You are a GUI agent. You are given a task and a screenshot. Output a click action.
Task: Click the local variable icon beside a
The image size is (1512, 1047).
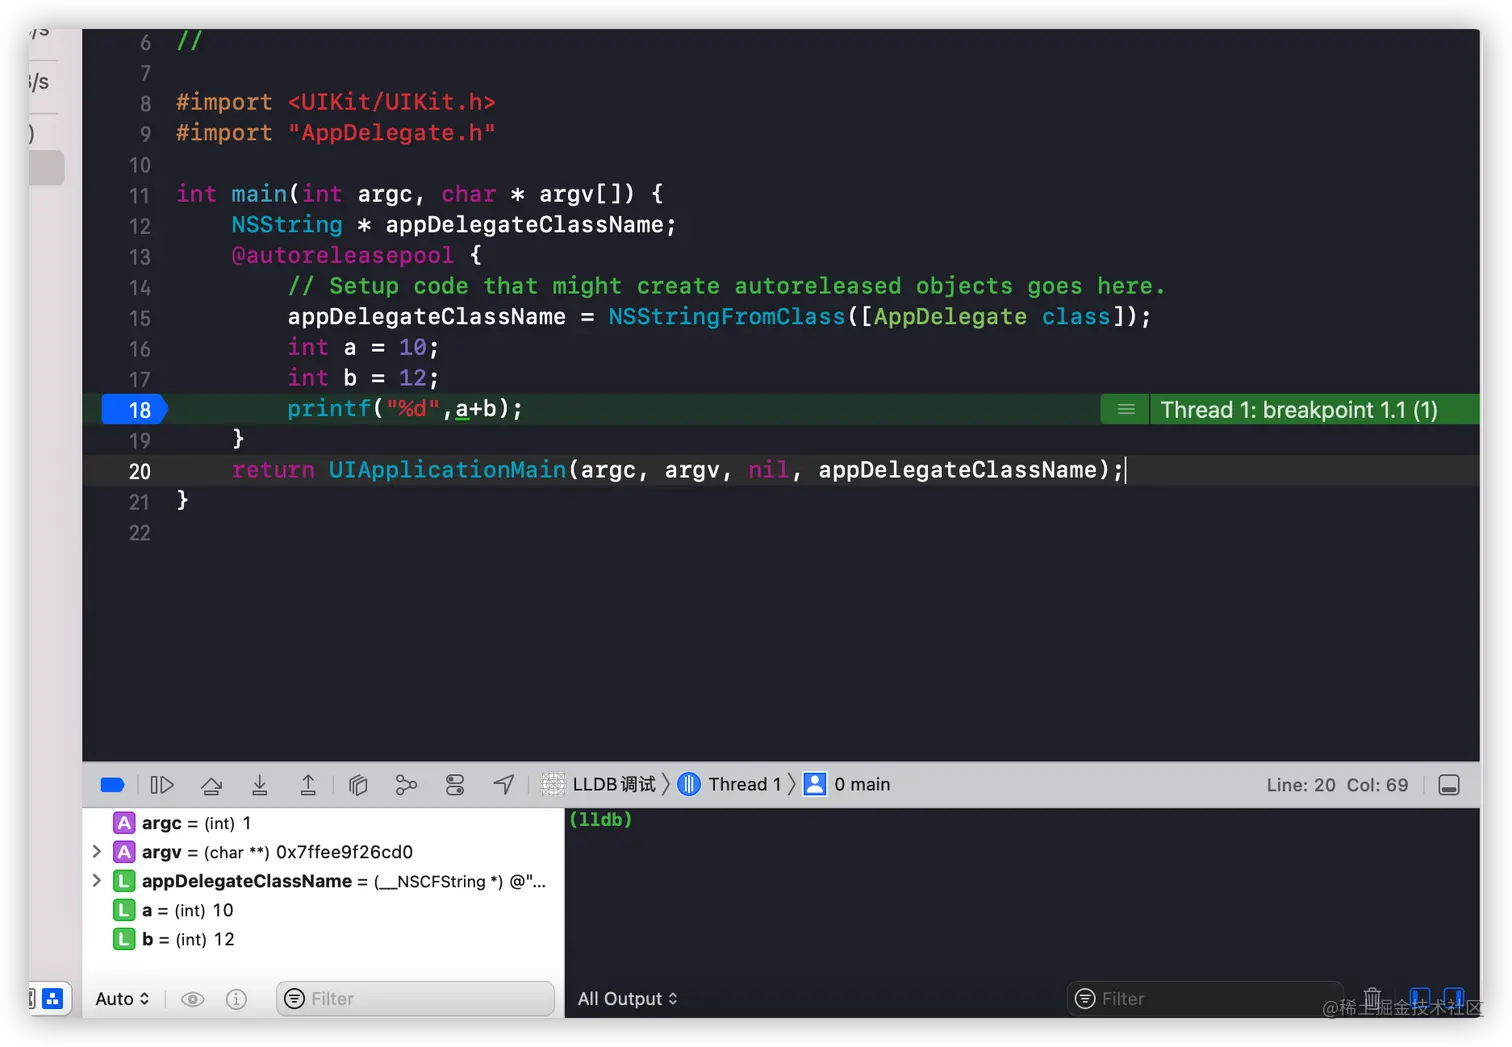pyautogui.click(x=124, y=910)
